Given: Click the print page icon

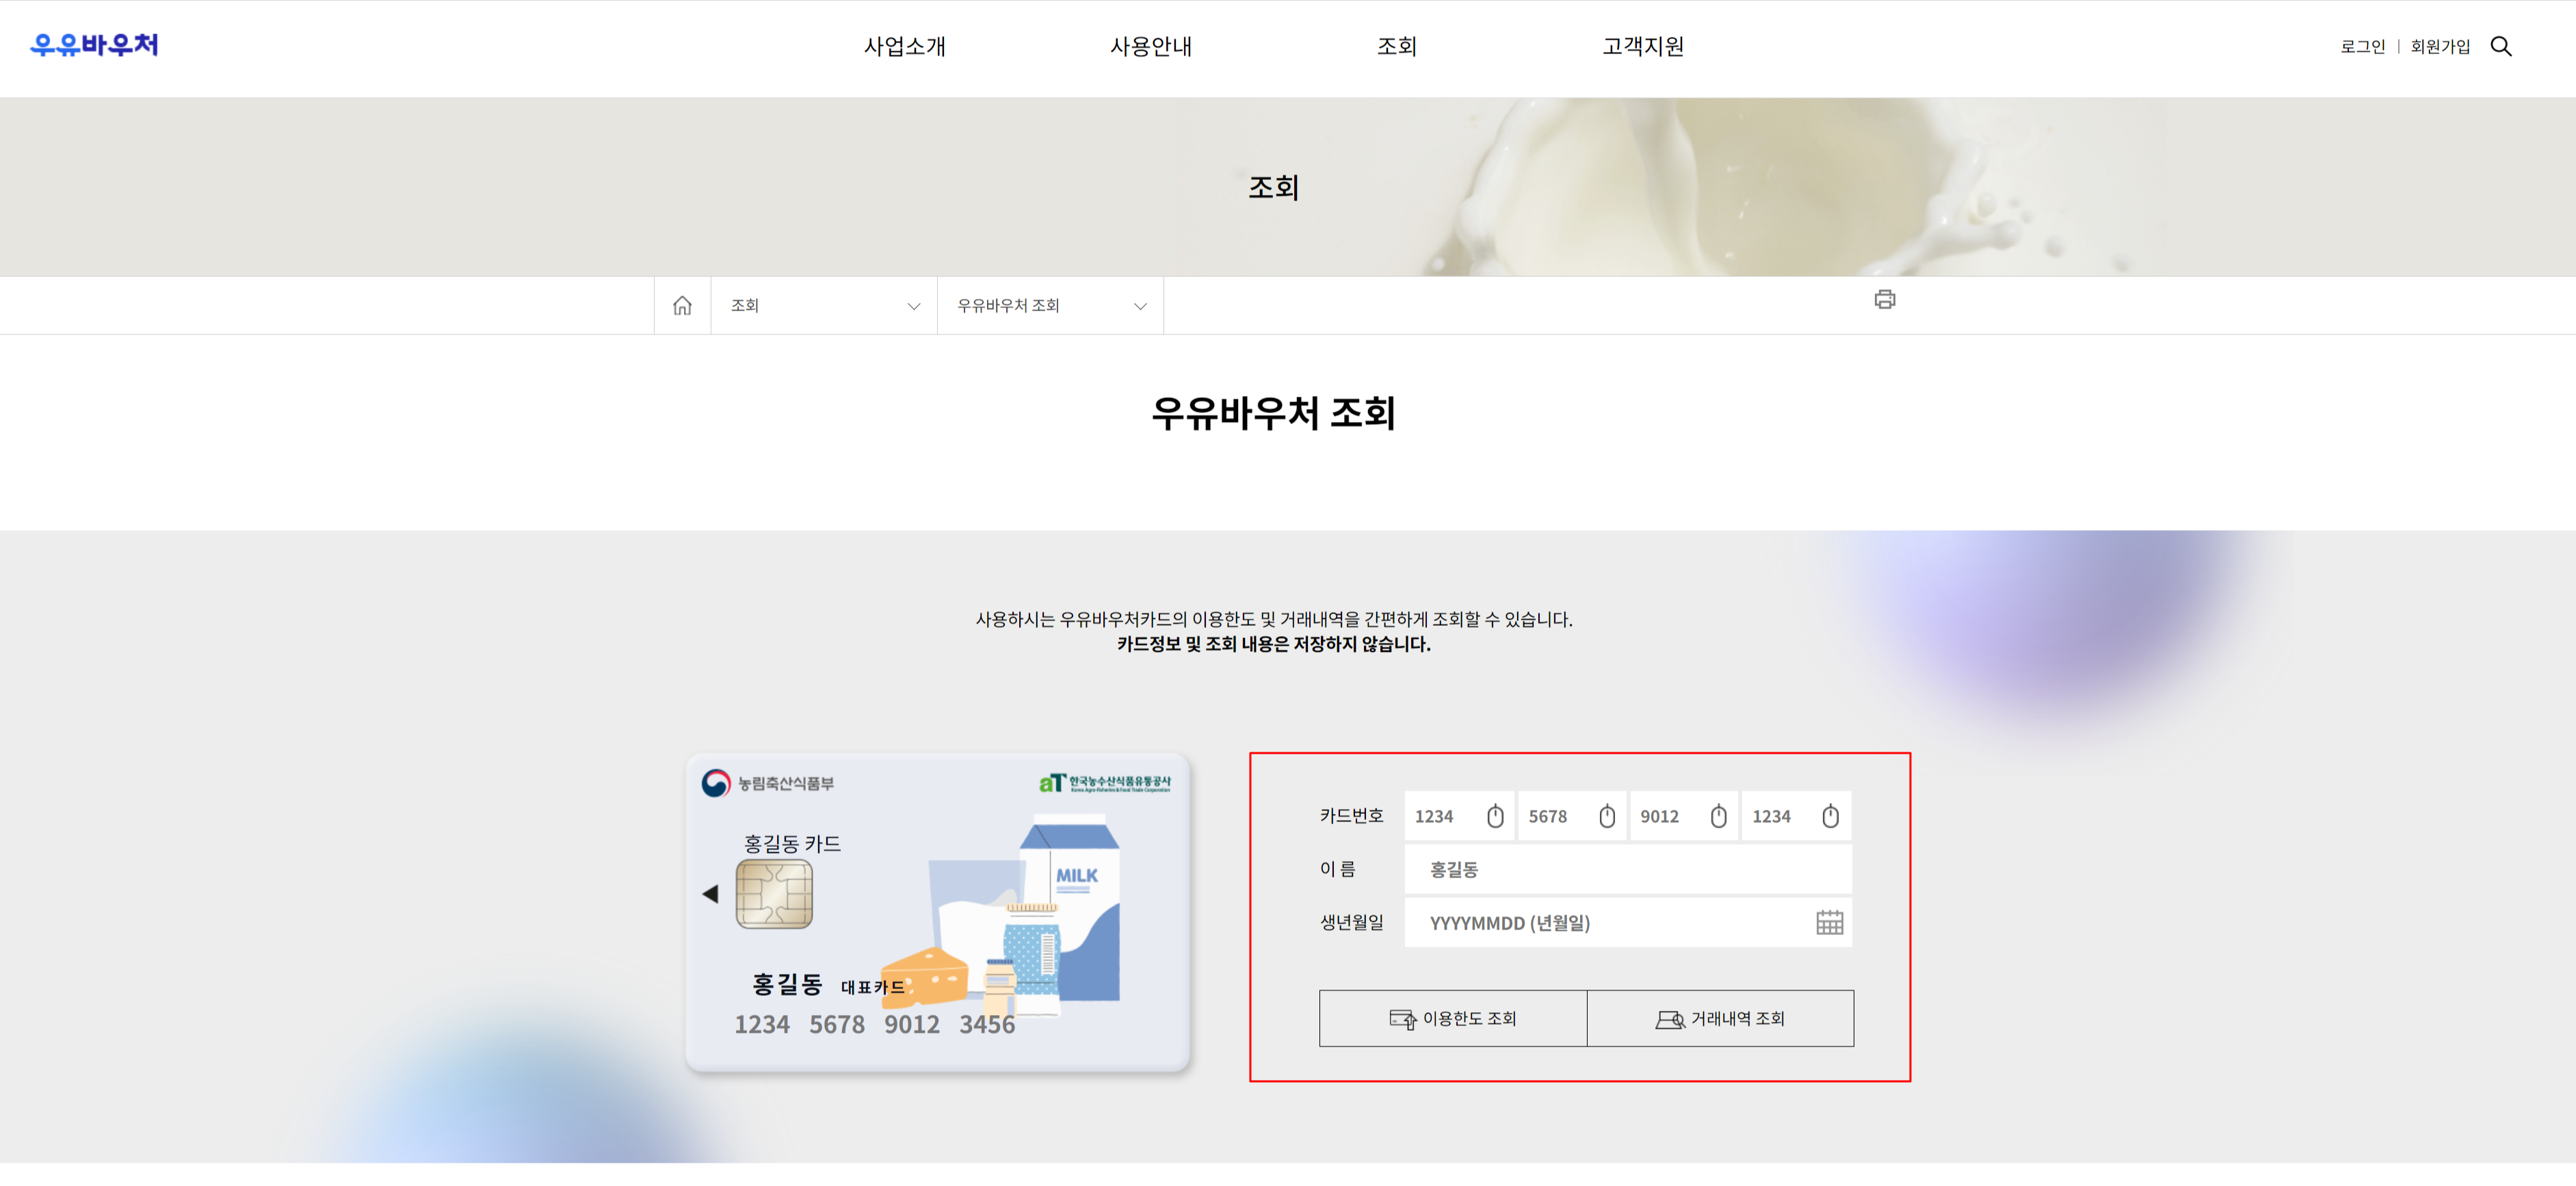Looking at the screenshot, I should 1884,299.
